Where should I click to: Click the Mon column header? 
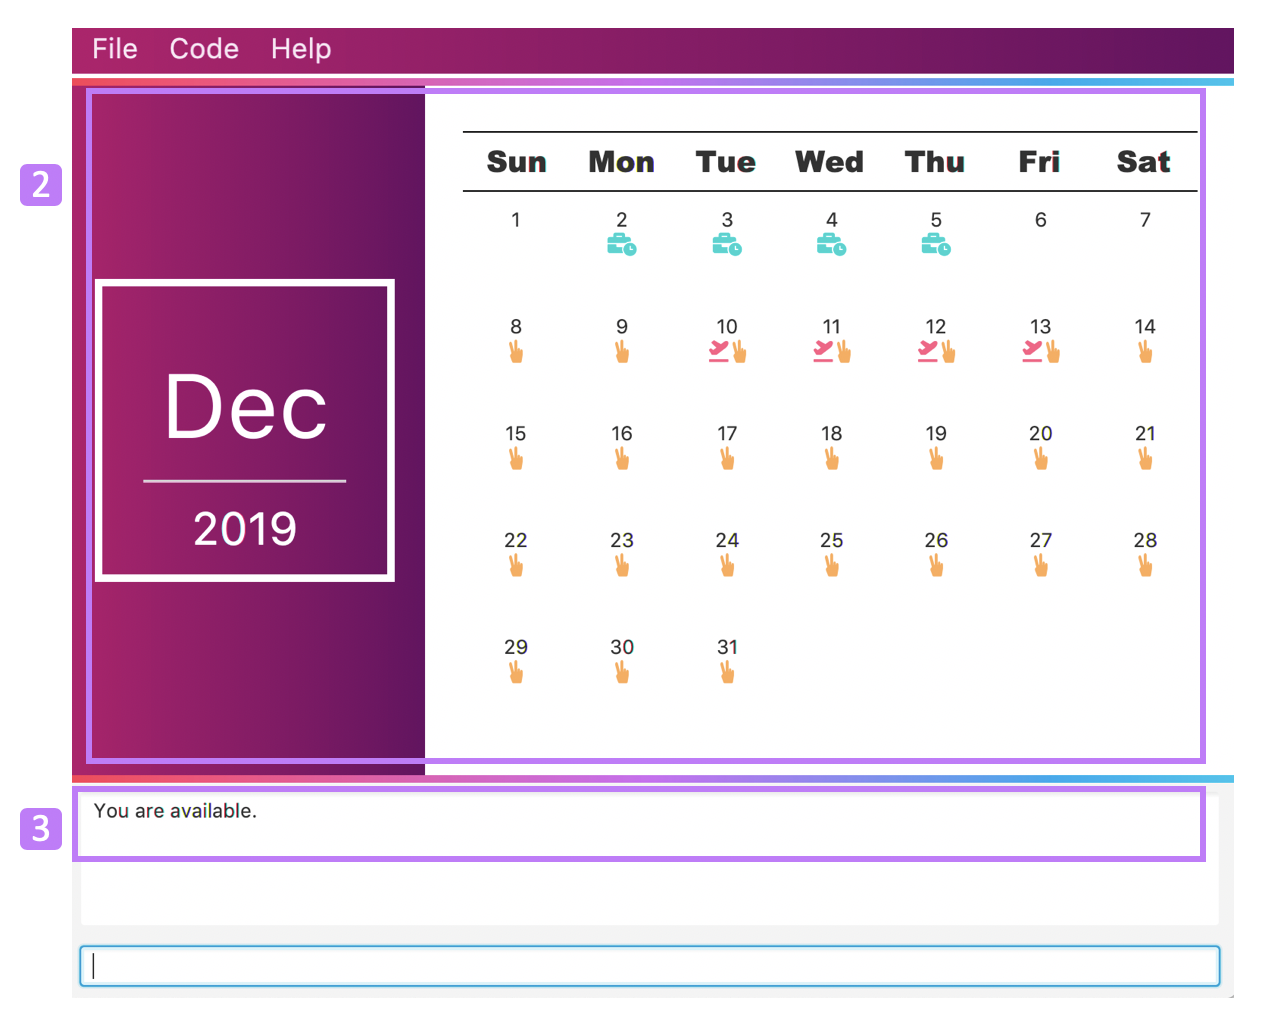pyautogui.click(x=621, y=162)
